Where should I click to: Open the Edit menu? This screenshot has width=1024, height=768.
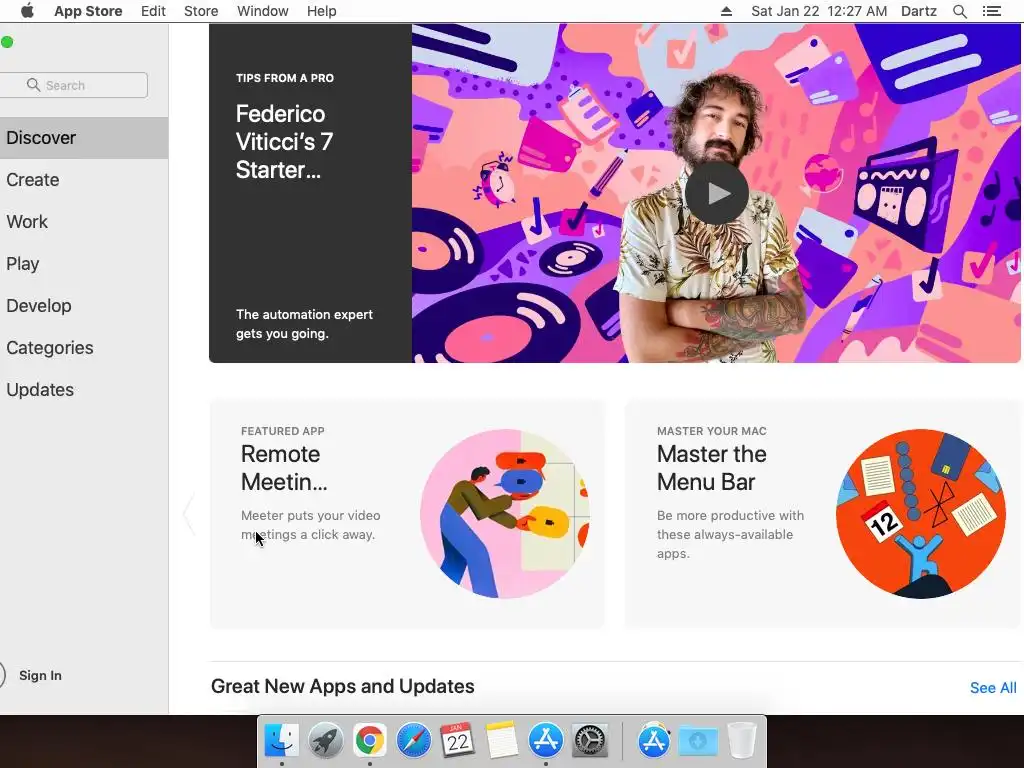pyautogui.click(x=153, y=11)
